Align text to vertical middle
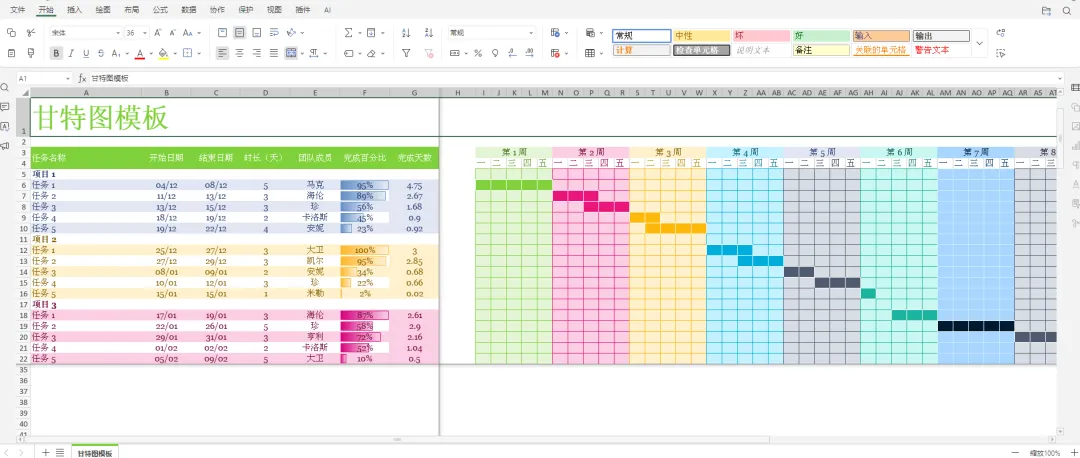Screen dimensions: 1080x458 pyautogui.click(x=239, y=32)
